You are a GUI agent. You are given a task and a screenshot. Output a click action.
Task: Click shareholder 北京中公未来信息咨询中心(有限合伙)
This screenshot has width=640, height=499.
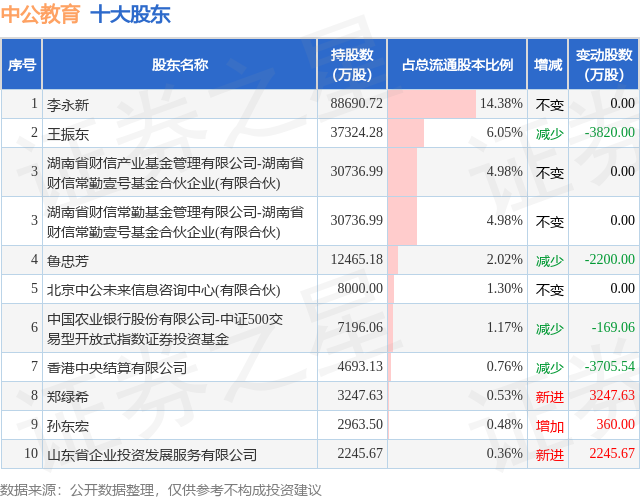click(x=163, y=290)
